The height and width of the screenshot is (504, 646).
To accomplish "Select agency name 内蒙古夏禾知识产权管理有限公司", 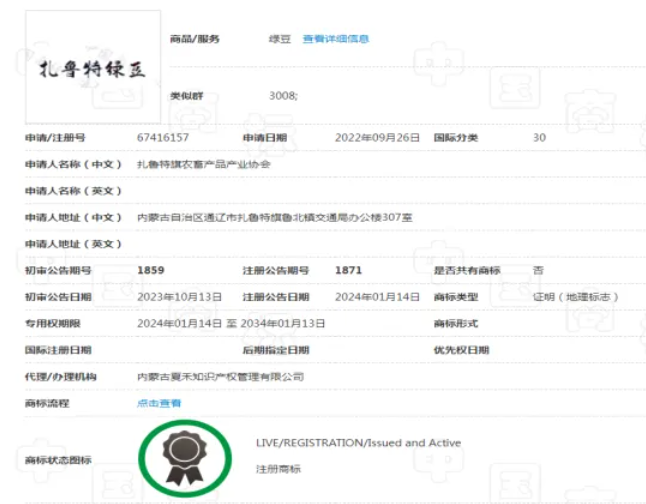I will pyautogui.click(x=220, y=377).
